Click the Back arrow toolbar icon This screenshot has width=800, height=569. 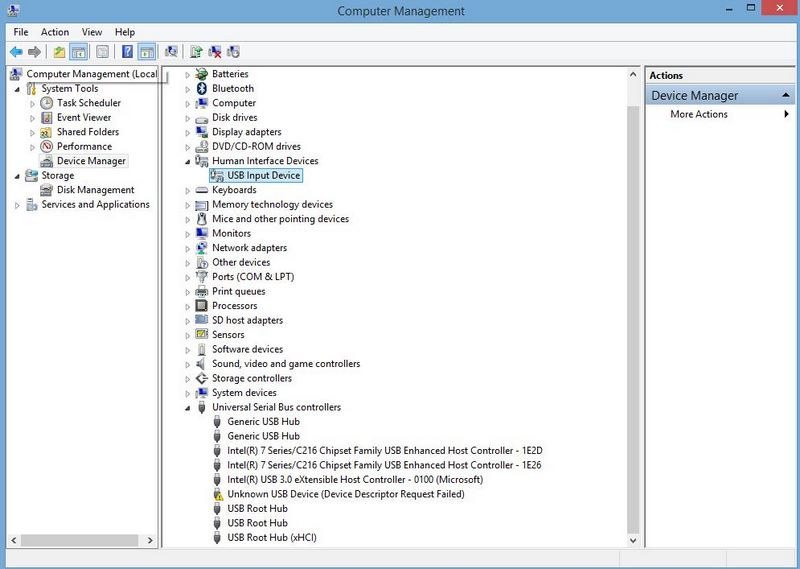16,52
